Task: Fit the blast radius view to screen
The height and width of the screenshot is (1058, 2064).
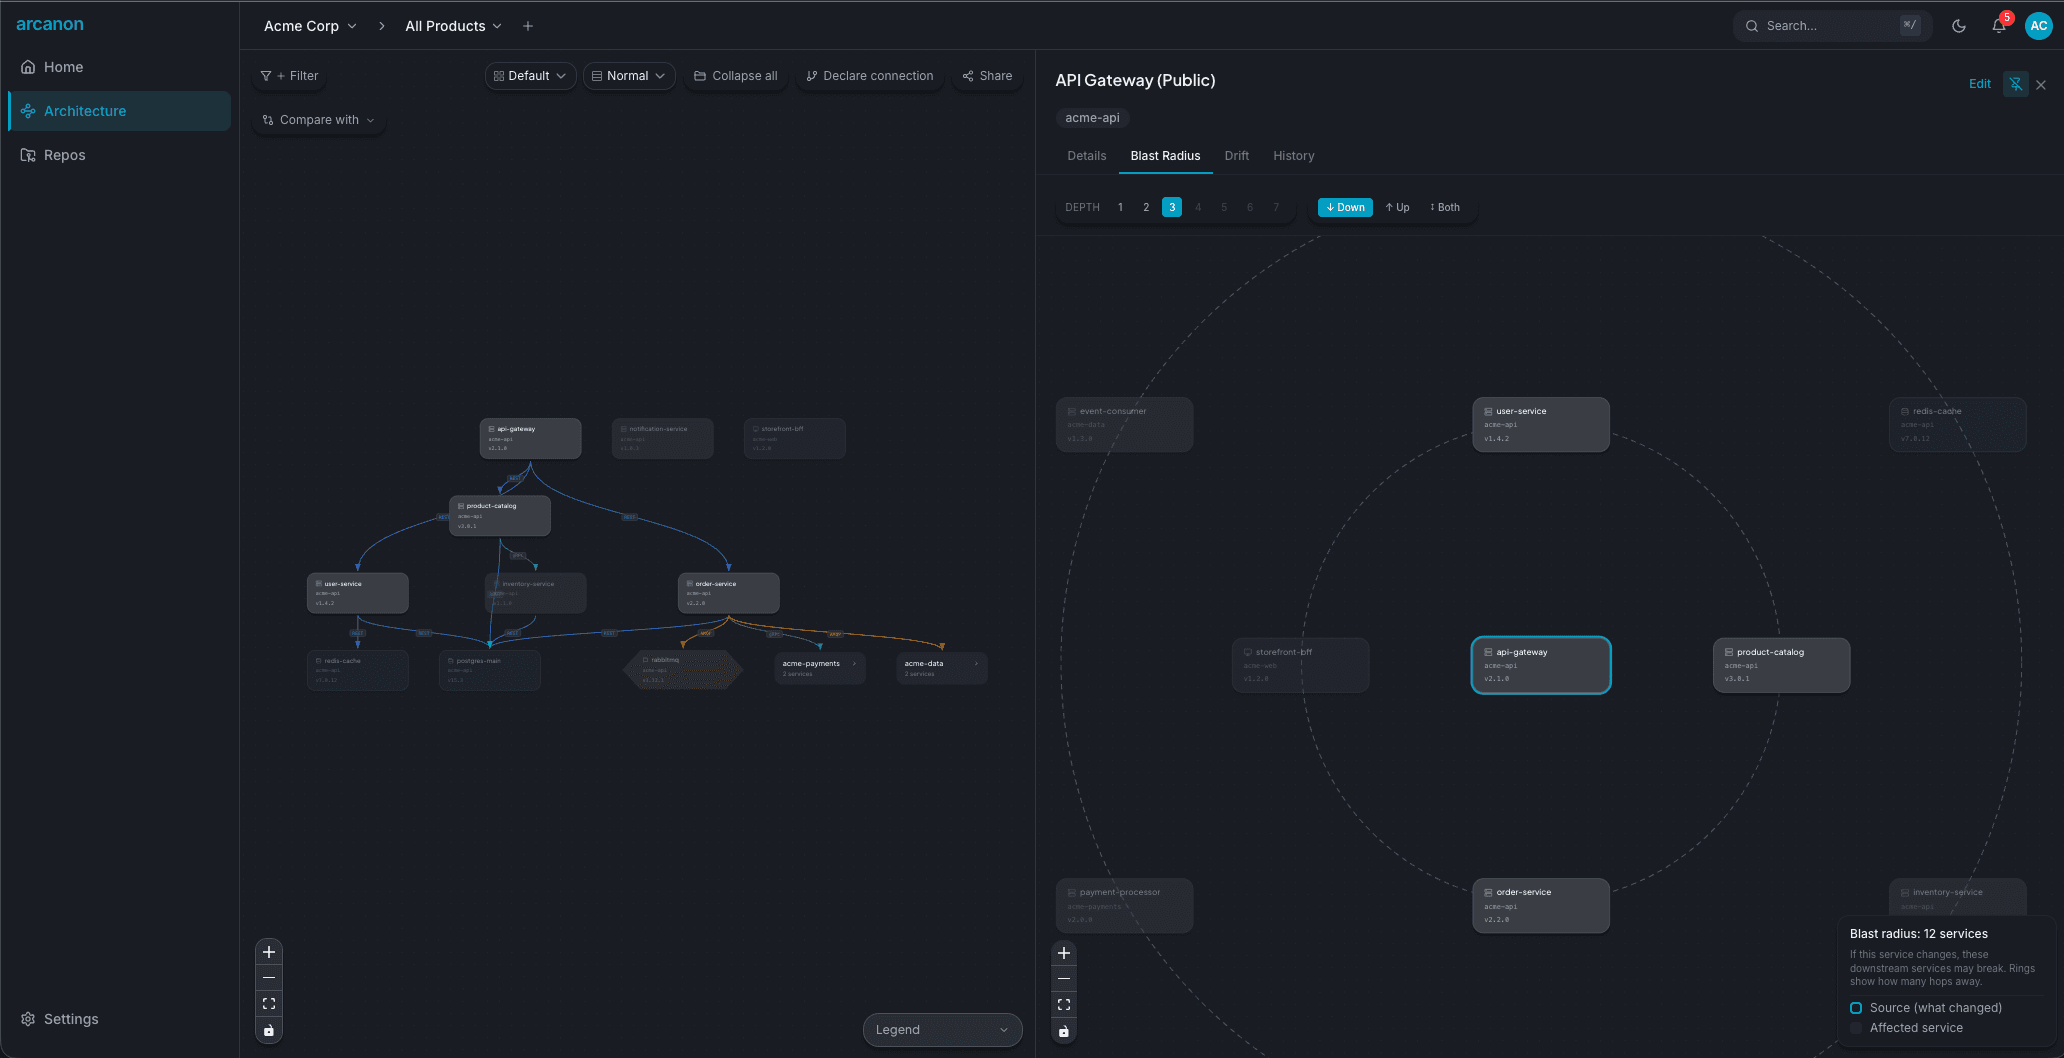Action: [x=1063, y=1003]
